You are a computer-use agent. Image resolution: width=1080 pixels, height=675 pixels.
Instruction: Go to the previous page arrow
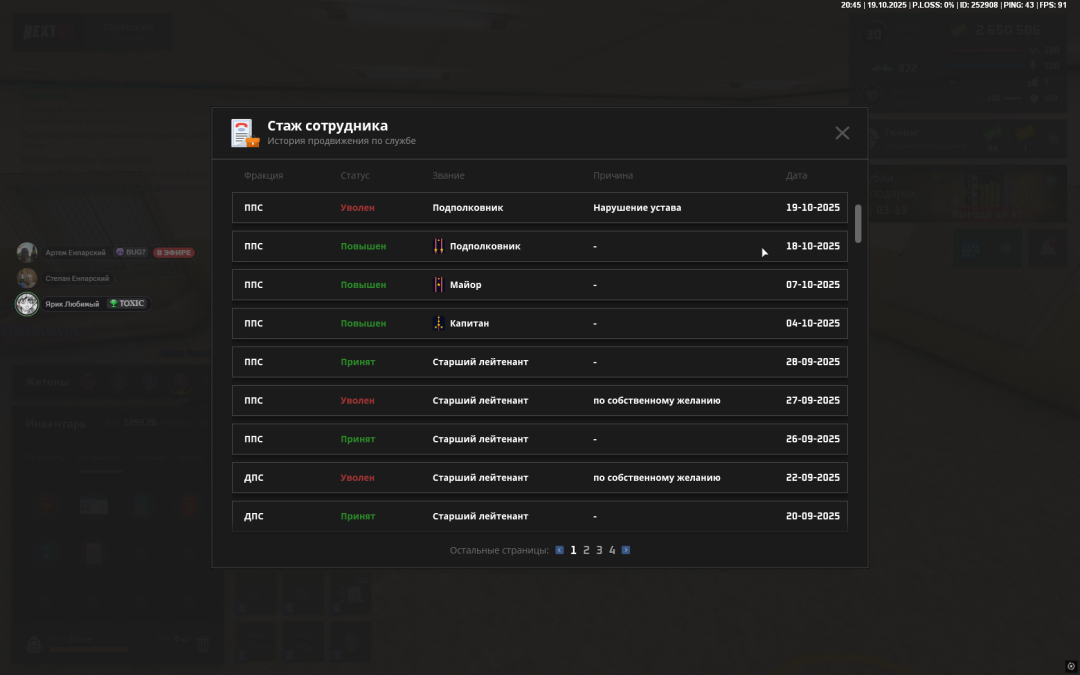[559, 550]
